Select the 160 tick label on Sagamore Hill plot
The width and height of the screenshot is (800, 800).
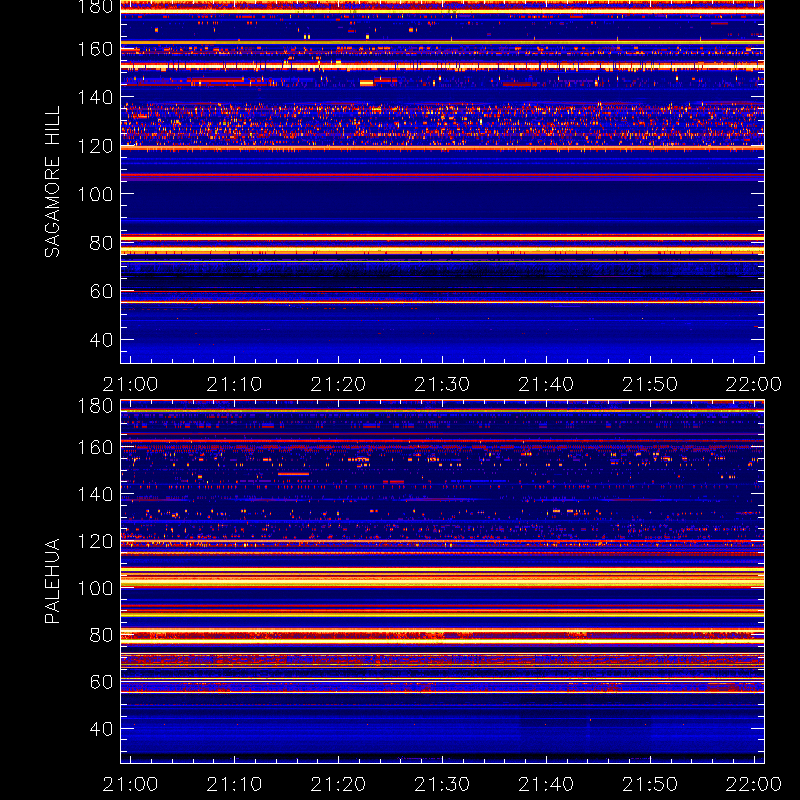(x=95, y=49)
